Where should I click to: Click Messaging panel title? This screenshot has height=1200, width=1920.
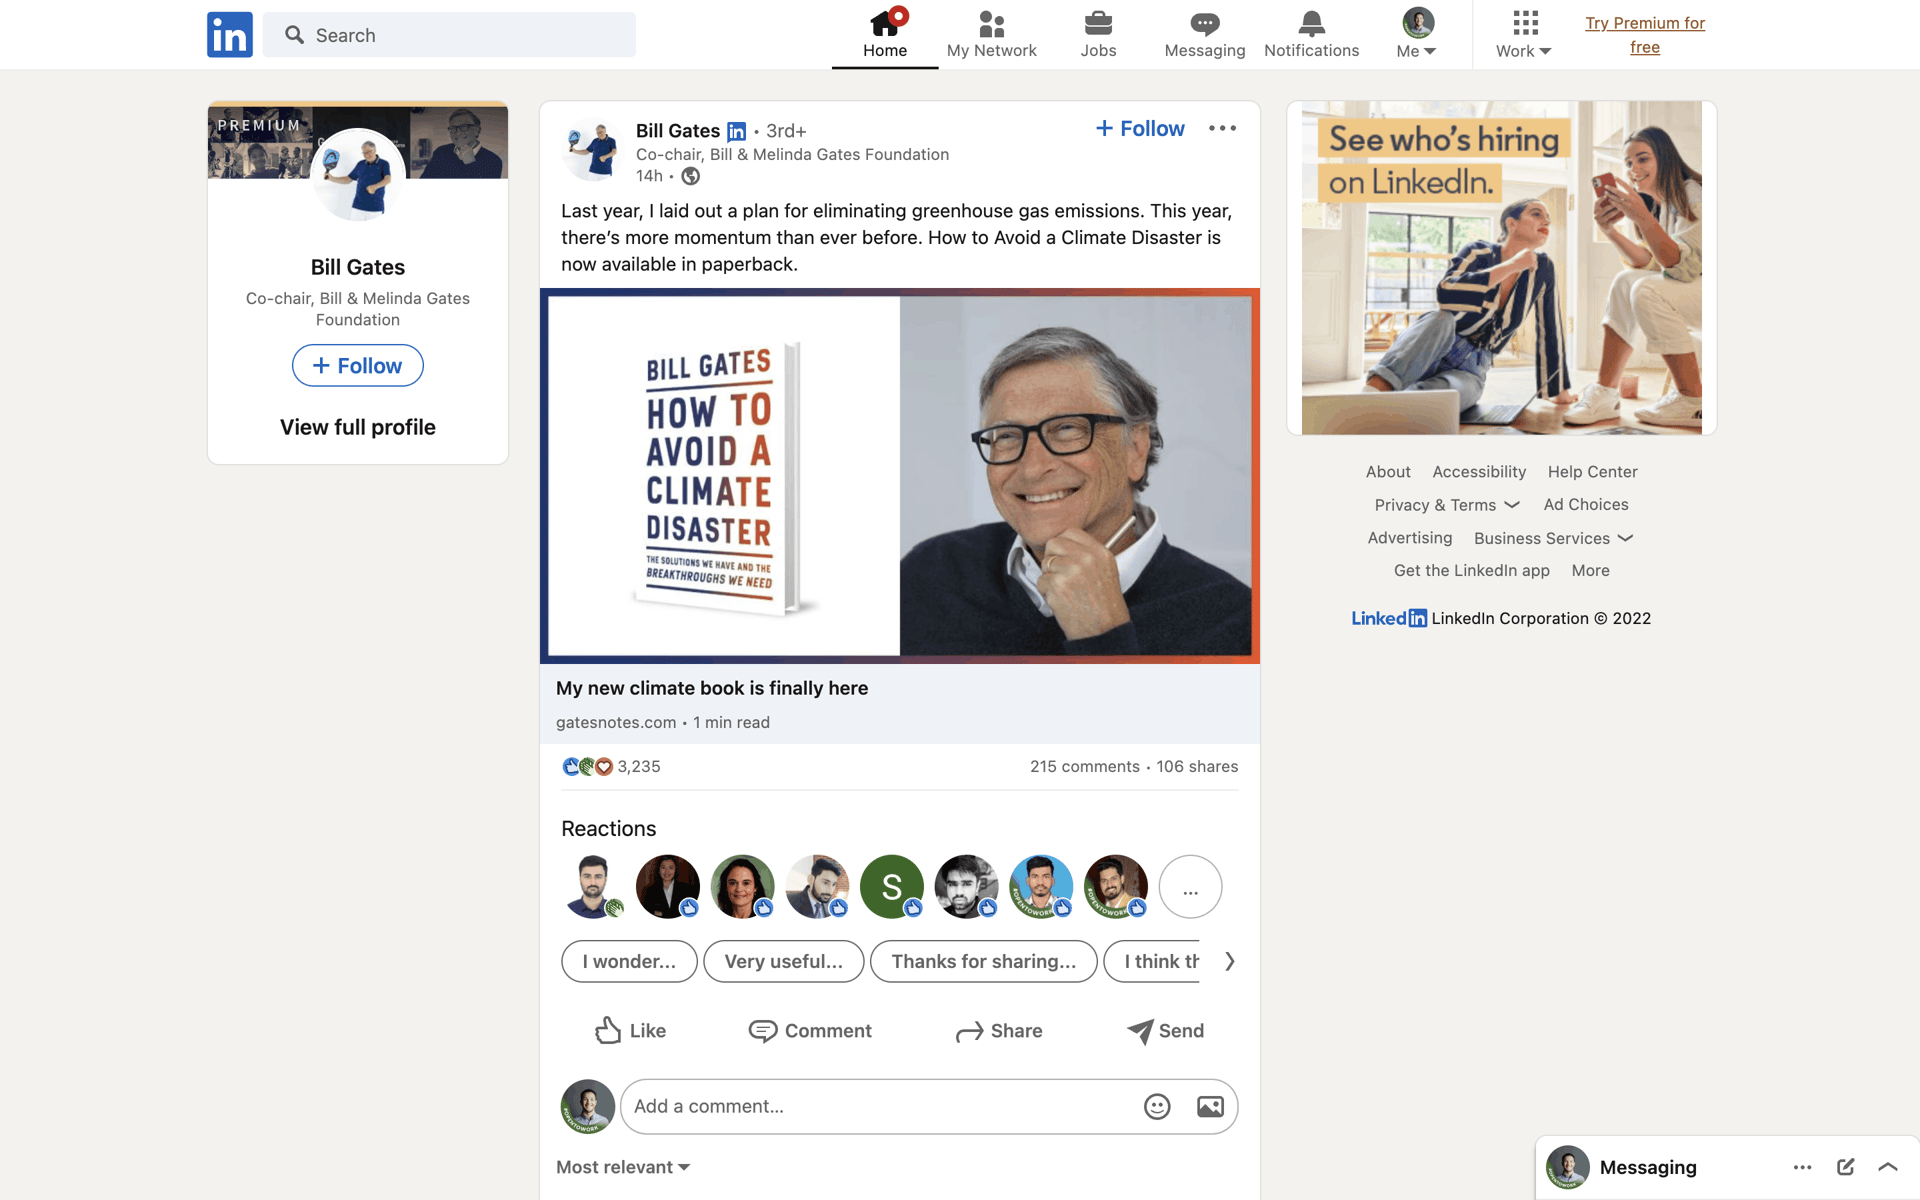1648,1167
